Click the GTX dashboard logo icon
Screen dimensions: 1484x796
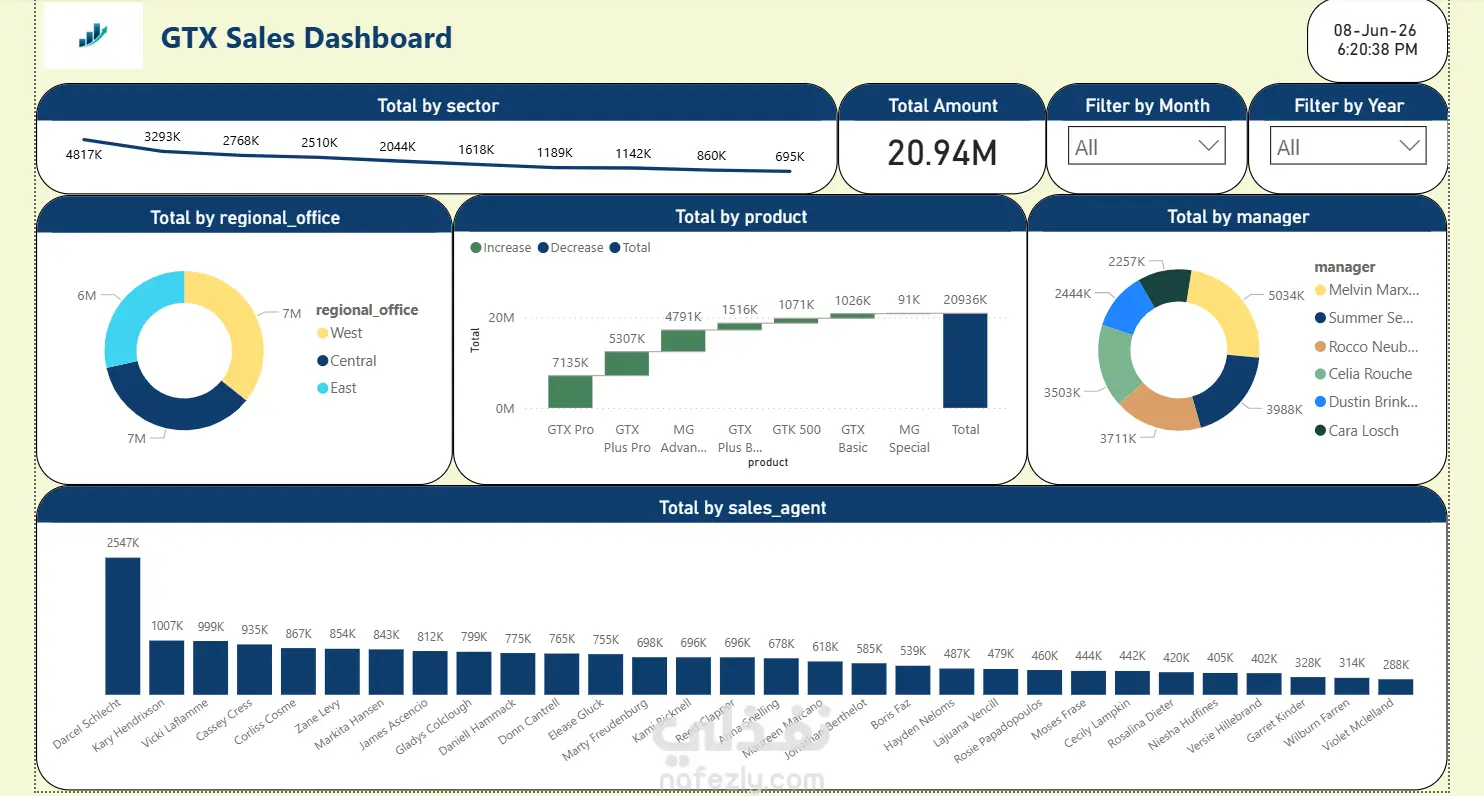coord(93,36)
